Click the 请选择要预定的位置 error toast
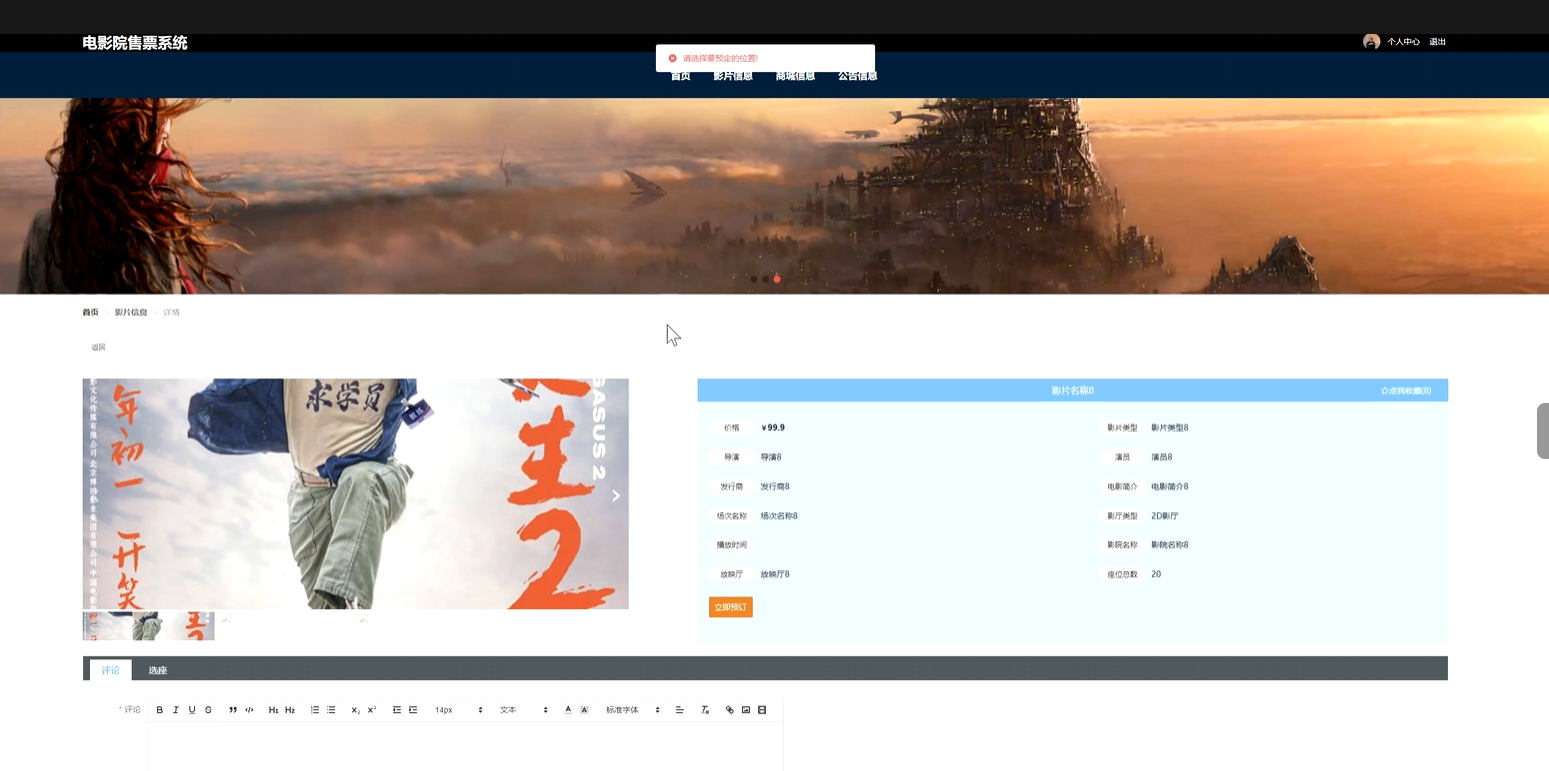This screenshot has height=771, width=1549. [x=765, y=58]
